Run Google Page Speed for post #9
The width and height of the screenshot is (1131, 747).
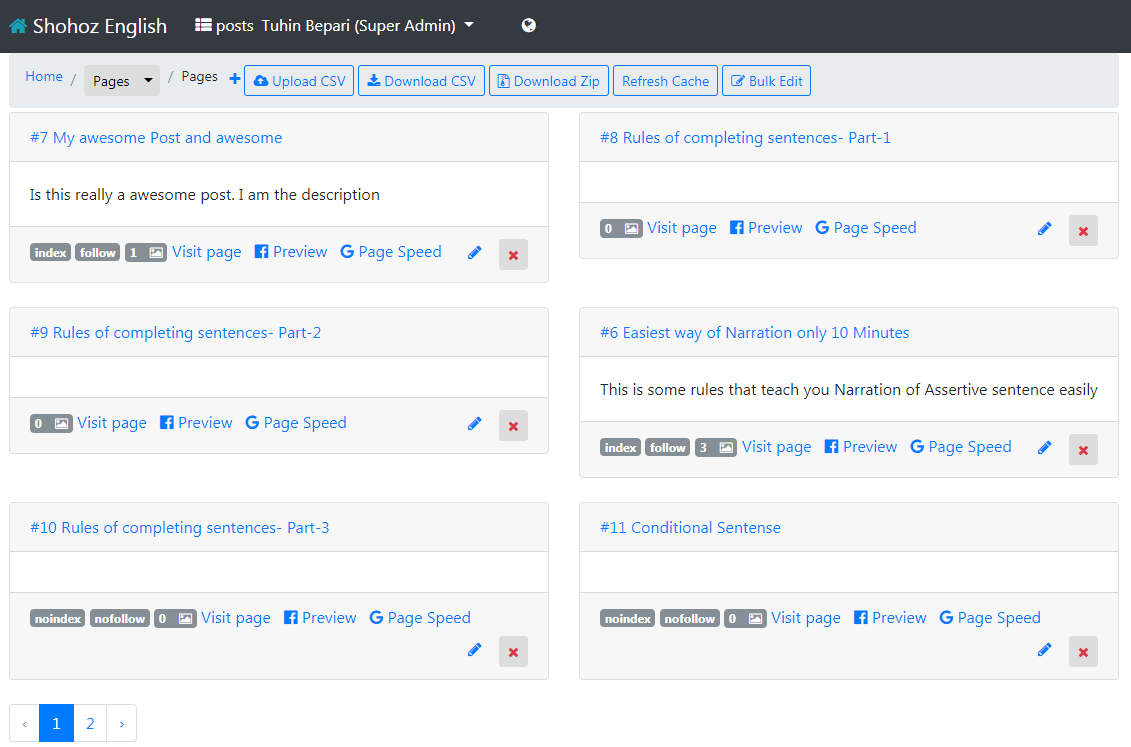295,422
